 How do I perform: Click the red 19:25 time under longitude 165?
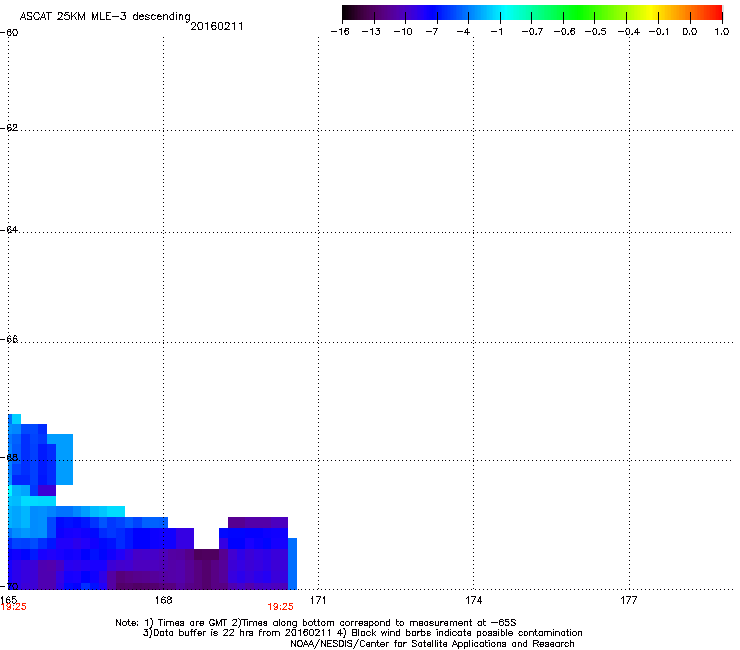[14, 607]
